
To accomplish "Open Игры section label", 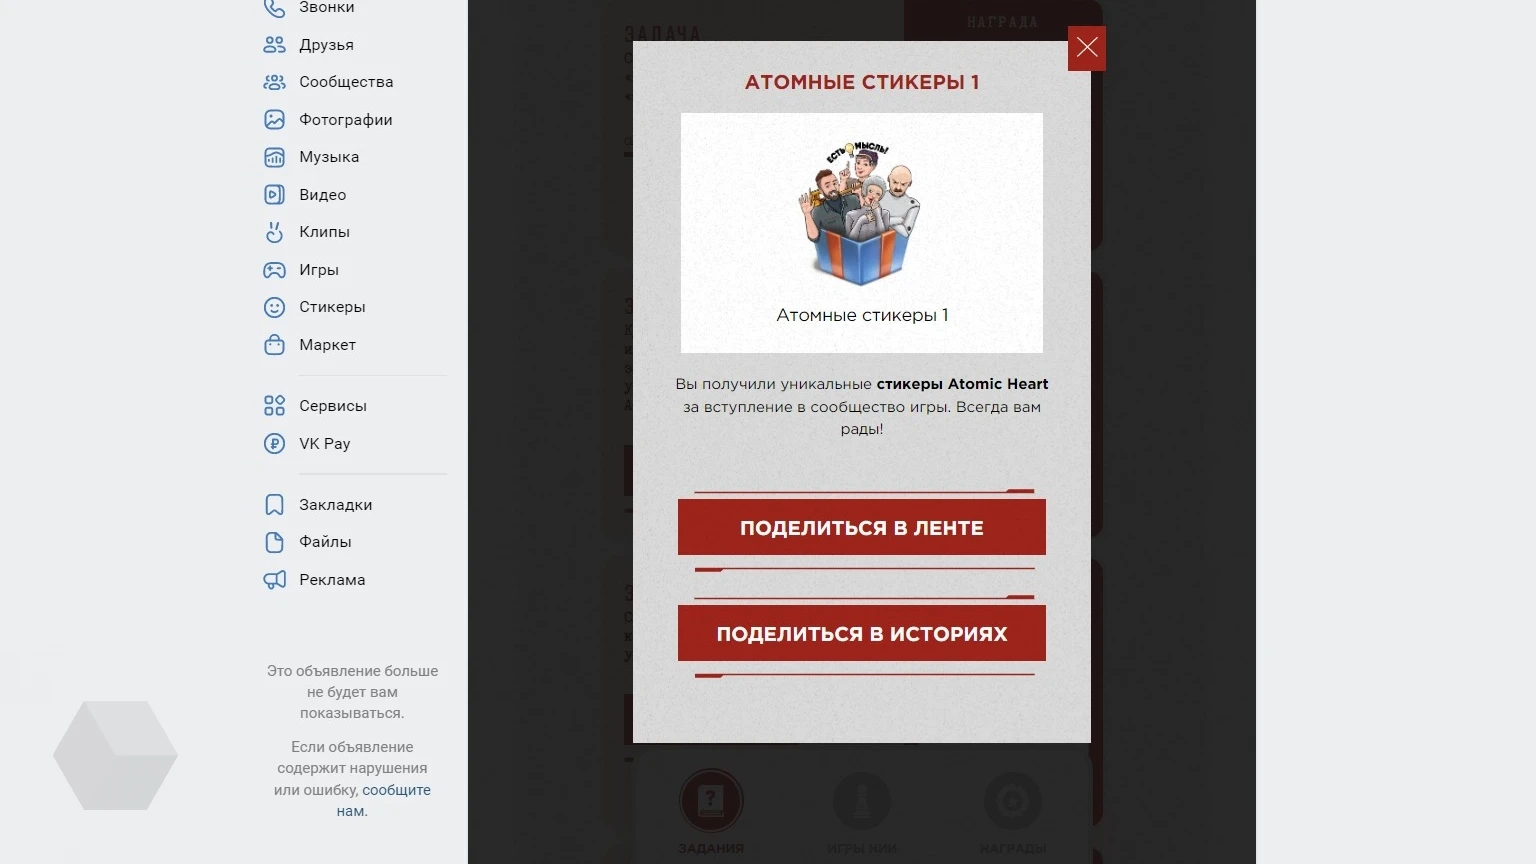I will 319,270.
